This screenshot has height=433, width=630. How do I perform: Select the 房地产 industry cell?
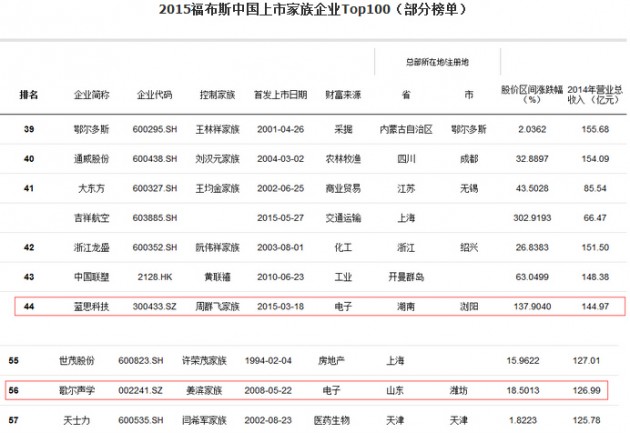[331, 361]
